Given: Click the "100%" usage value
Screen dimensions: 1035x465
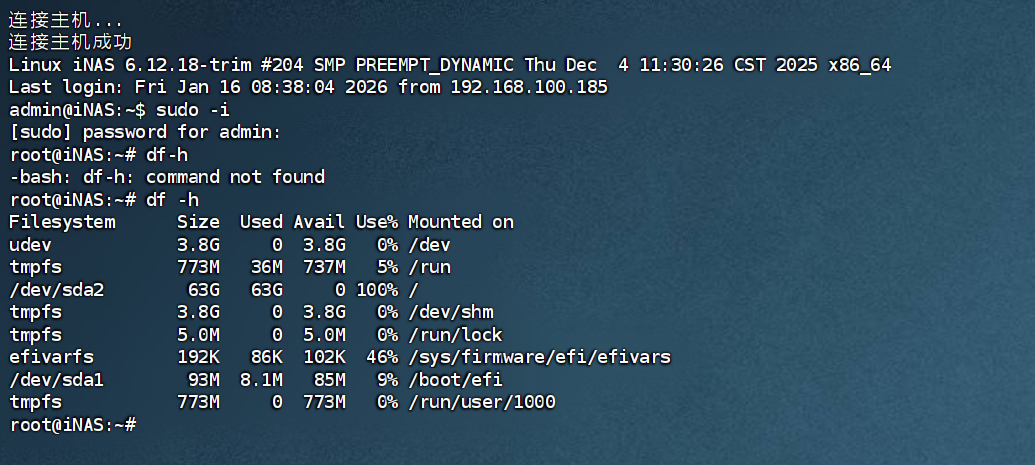Looking at the screenshot, I should [376, 289].
